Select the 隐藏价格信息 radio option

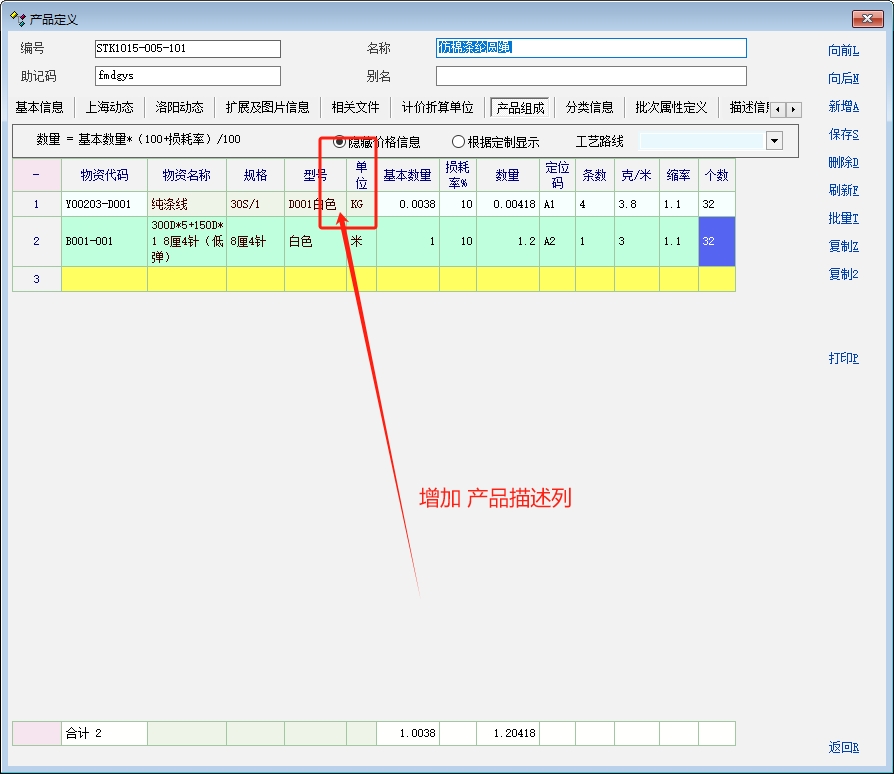[x=340, y=142]
